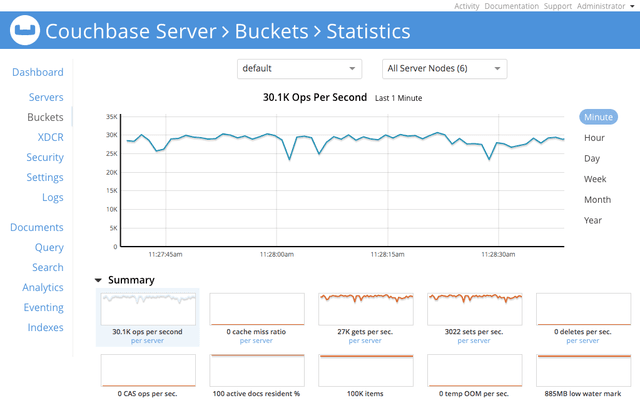
Task: Collapse the Summary section triangle
Action: [x=98, y=280]
